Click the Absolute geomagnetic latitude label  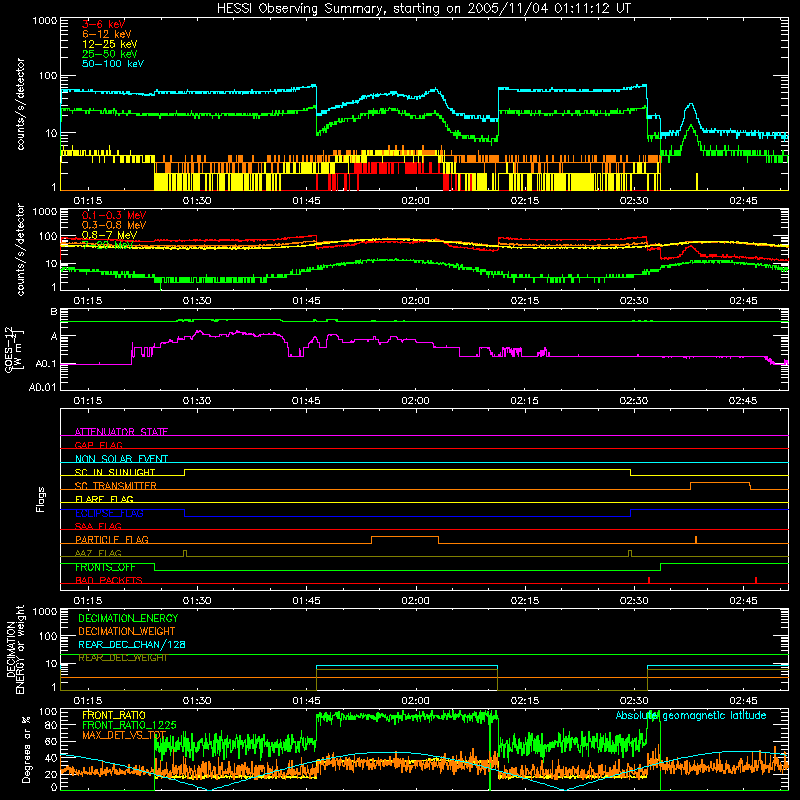tap(691, 716)
